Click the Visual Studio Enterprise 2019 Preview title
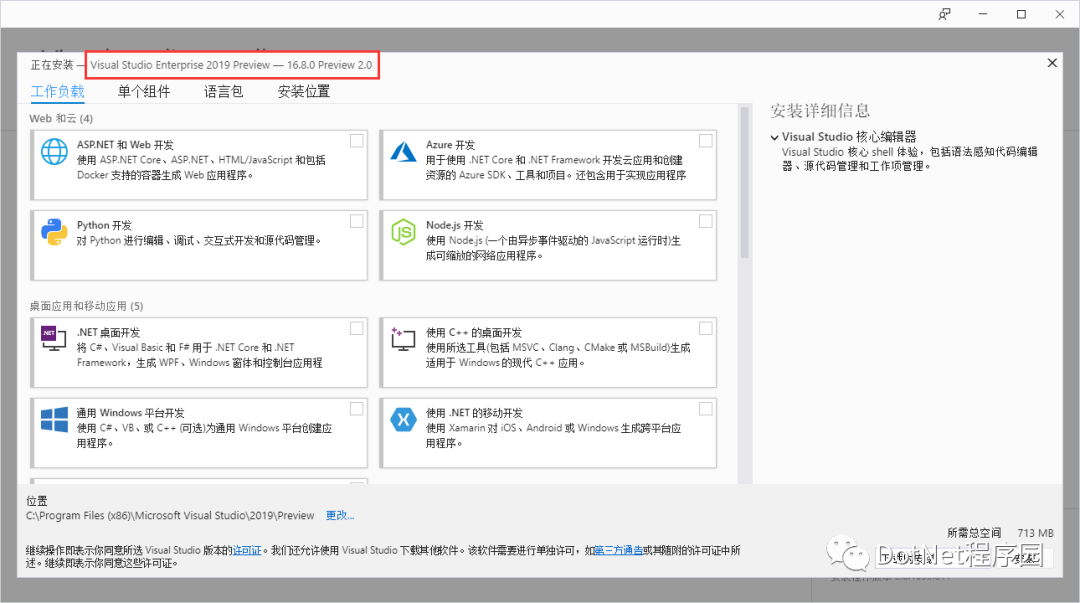 point(231,65)
